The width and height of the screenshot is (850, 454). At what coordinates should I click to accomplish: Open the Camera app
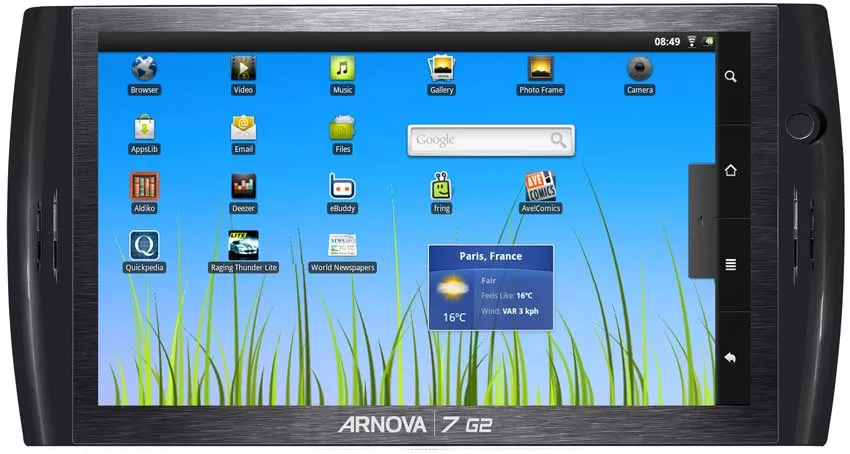(639, 69)
